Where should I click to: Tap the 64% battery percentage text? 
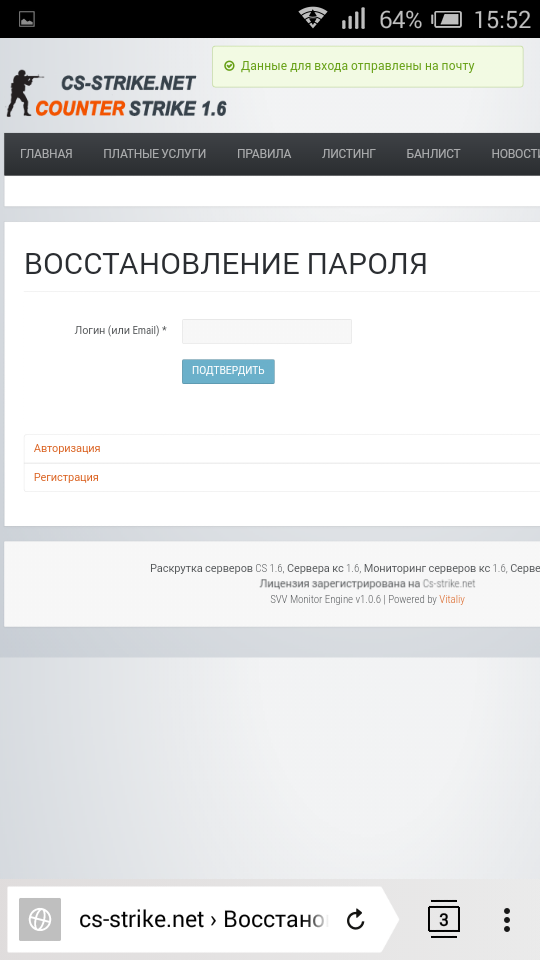[400, 20]
